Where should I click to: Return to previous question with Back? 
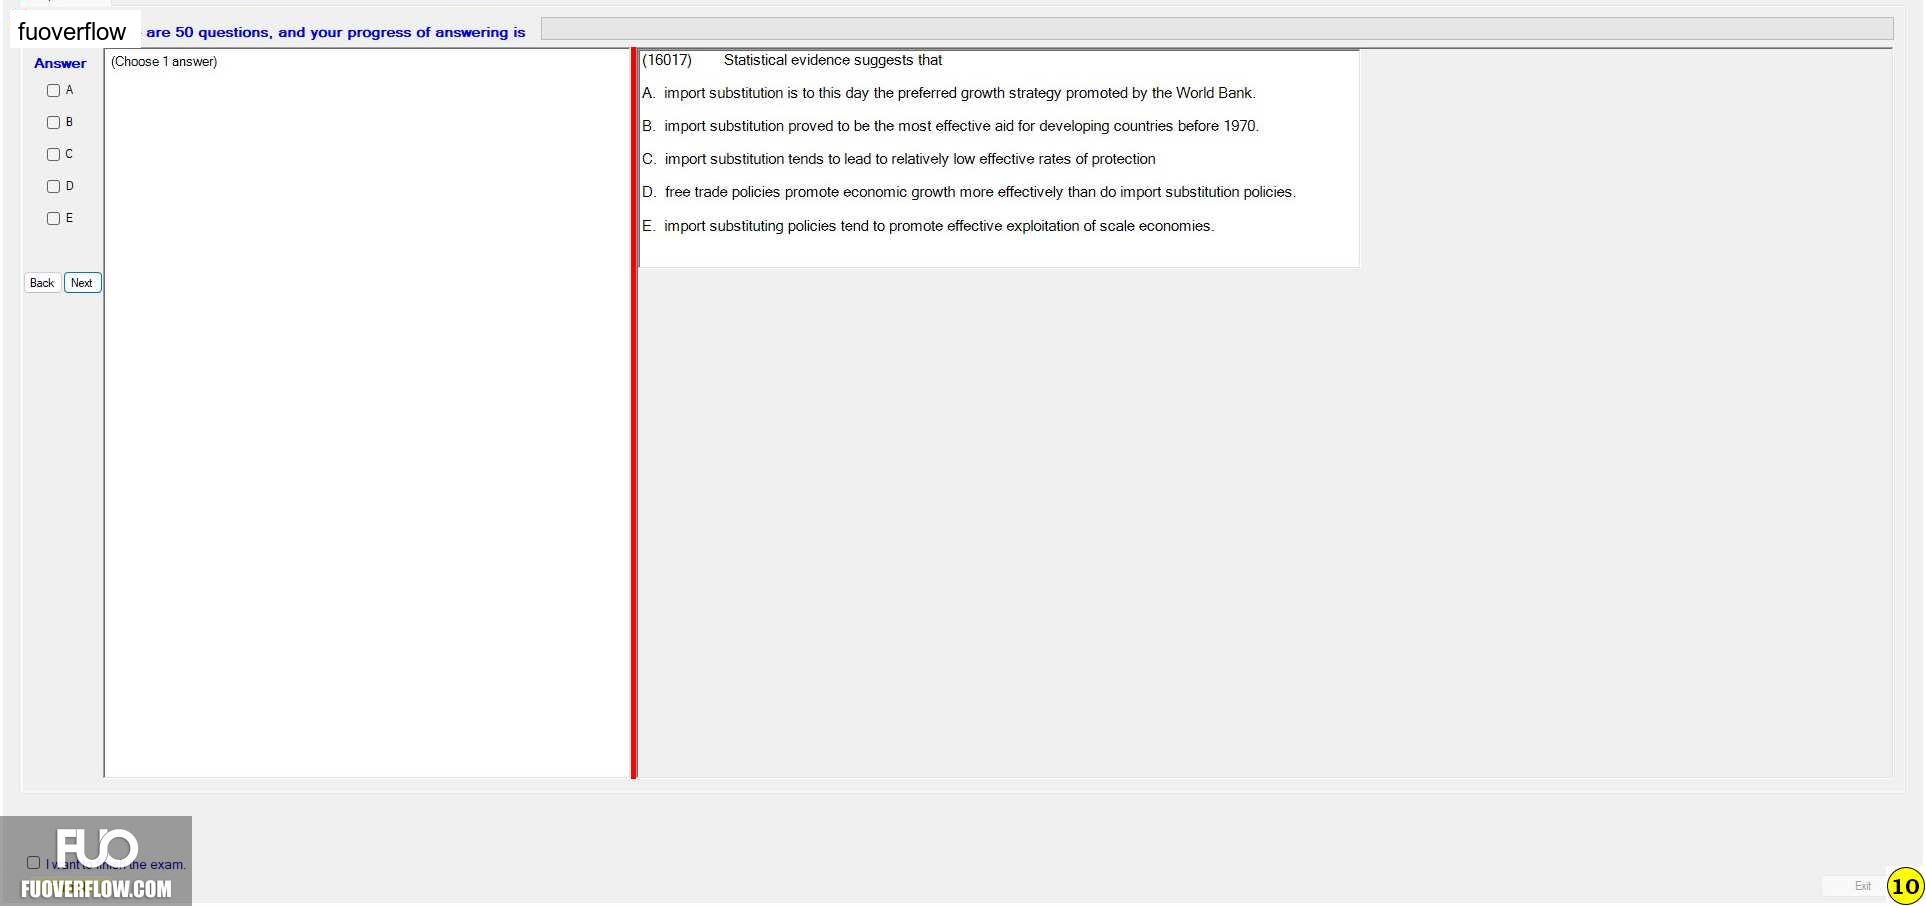click(42, 283)
